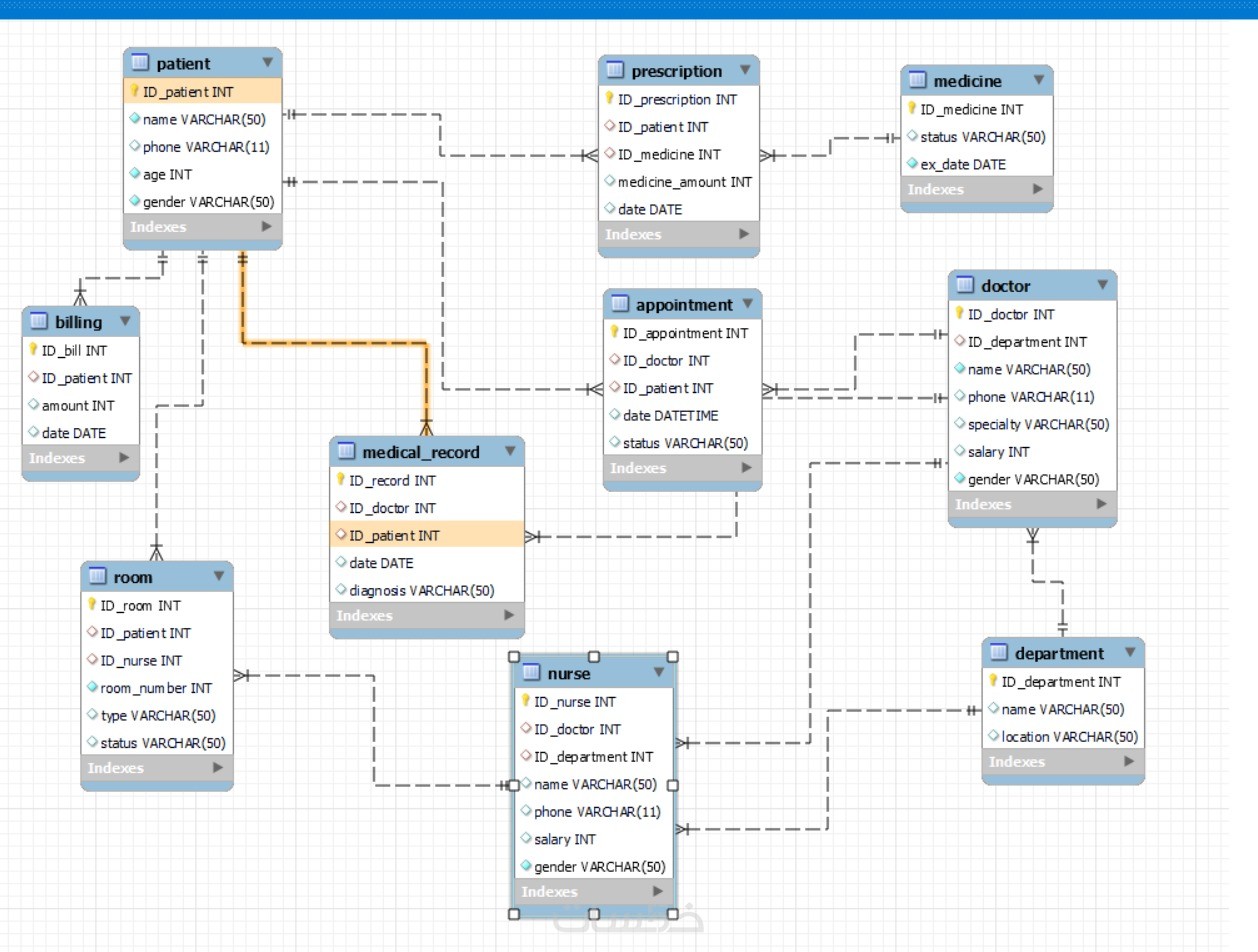Expand Indexes section of medical_record table
This screenshot has height=952, width=1258.
[x=509, y=615]
